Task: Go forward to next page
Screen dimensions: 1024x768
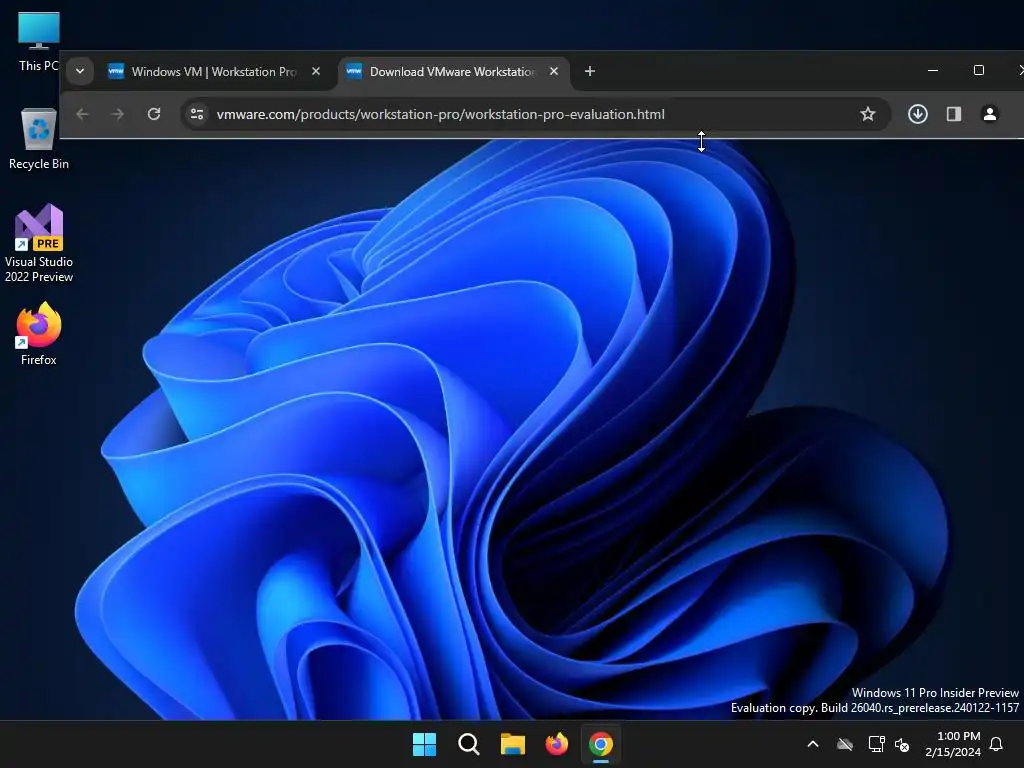Action: click(x=118, y=114)
